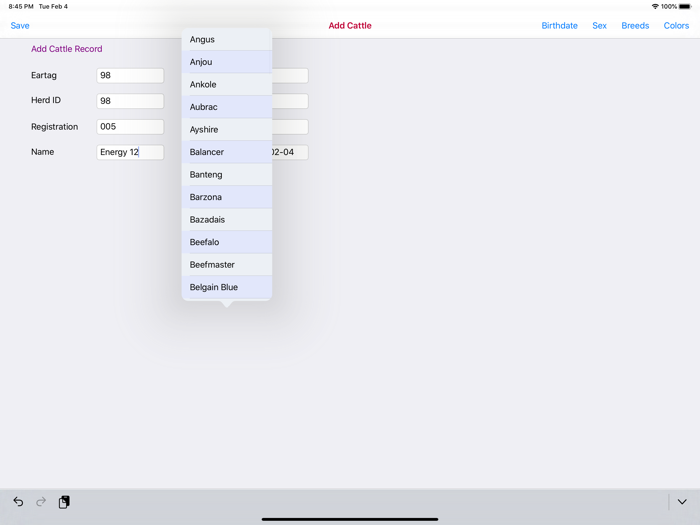Screen dimensions: 700x525
Task: Save the cattle record
Action: coord(20,25)
